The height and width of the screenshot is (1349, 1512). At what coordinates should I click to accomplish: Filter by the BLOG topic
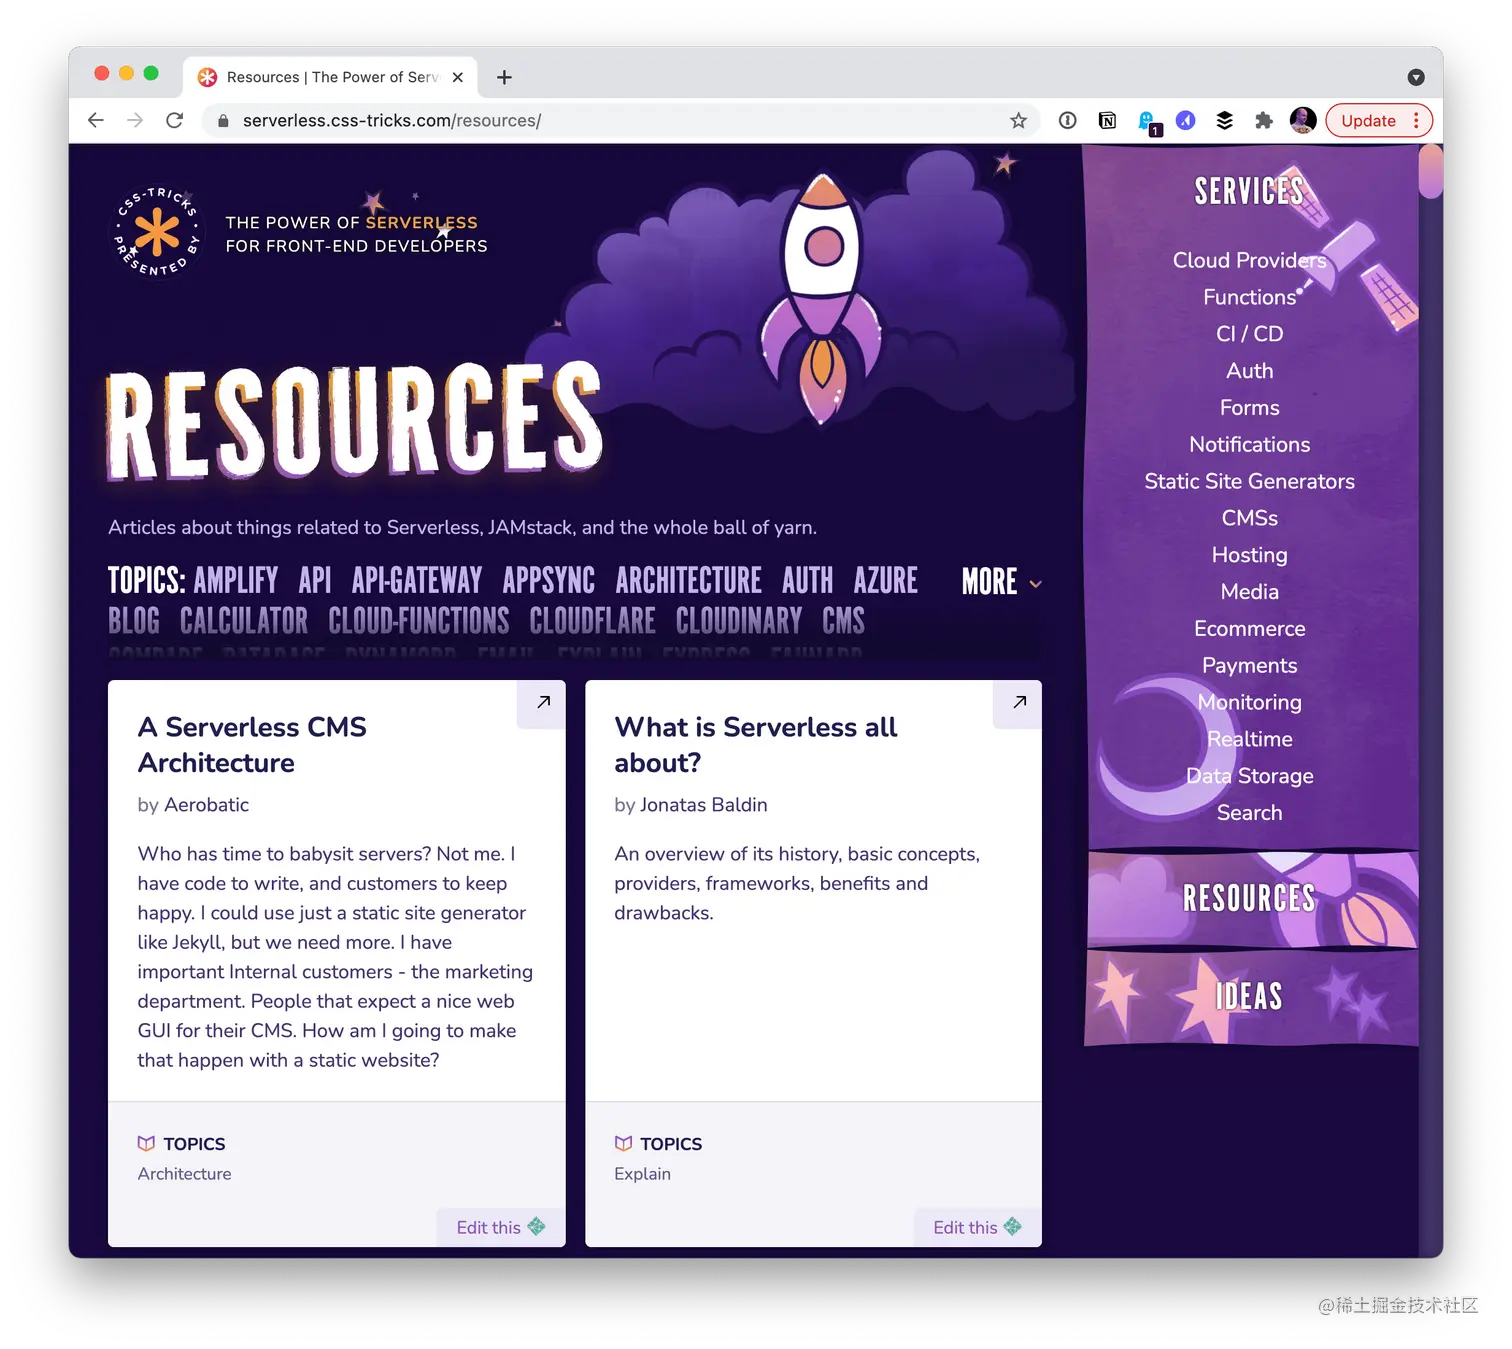(134, 621)
